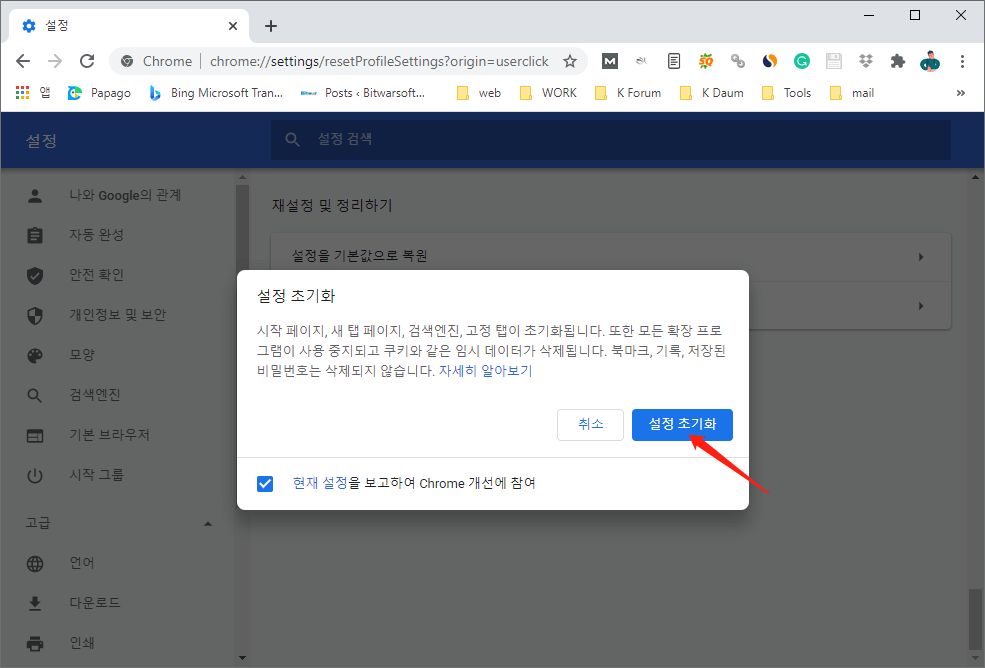Click the main page scrollbar thumb

tap(975, 619)
